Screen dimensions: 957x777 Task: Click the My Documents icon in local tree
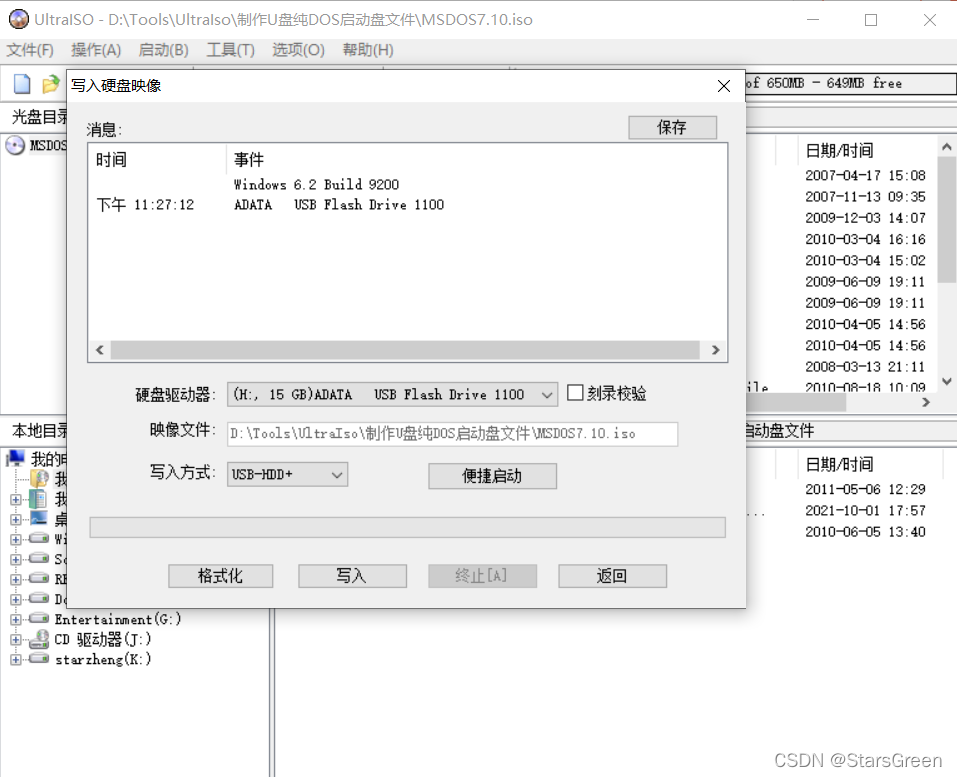38,499
